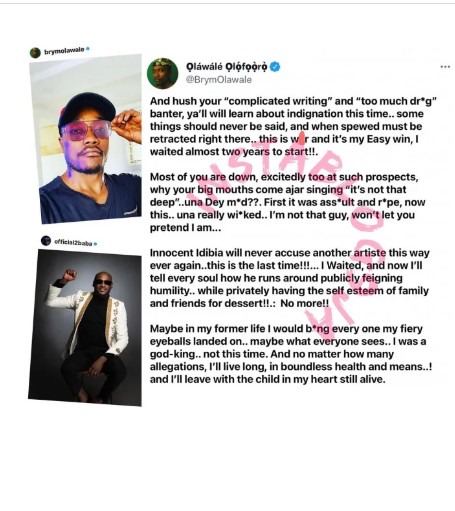Click the small official2baba avatar icon
This screenshot has width=455, height=511.
(46, 240)
